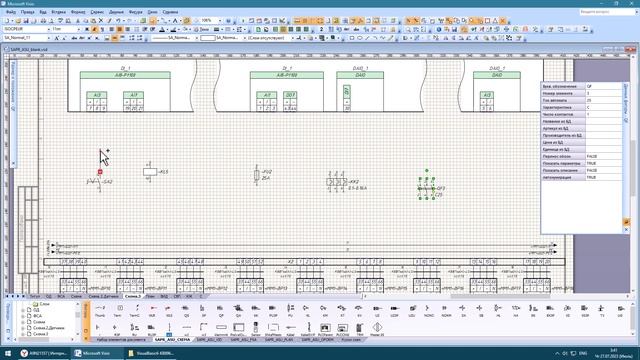The height and width of the screenshot is (360, 640).
Task: Select the Ellipse drawing tool
Action: click(360, 38)
